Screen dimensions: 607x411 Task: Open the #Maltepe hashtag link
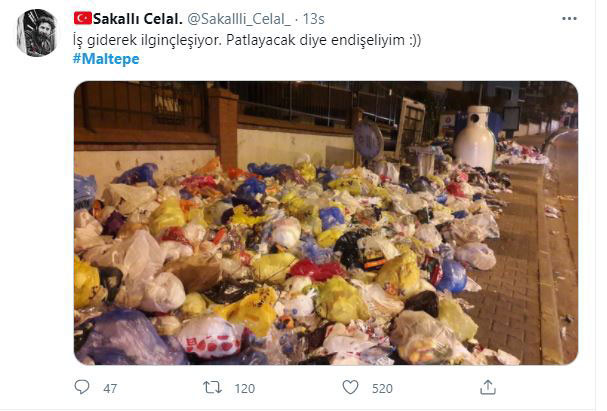pyautogui.click(x=106, y=59)
